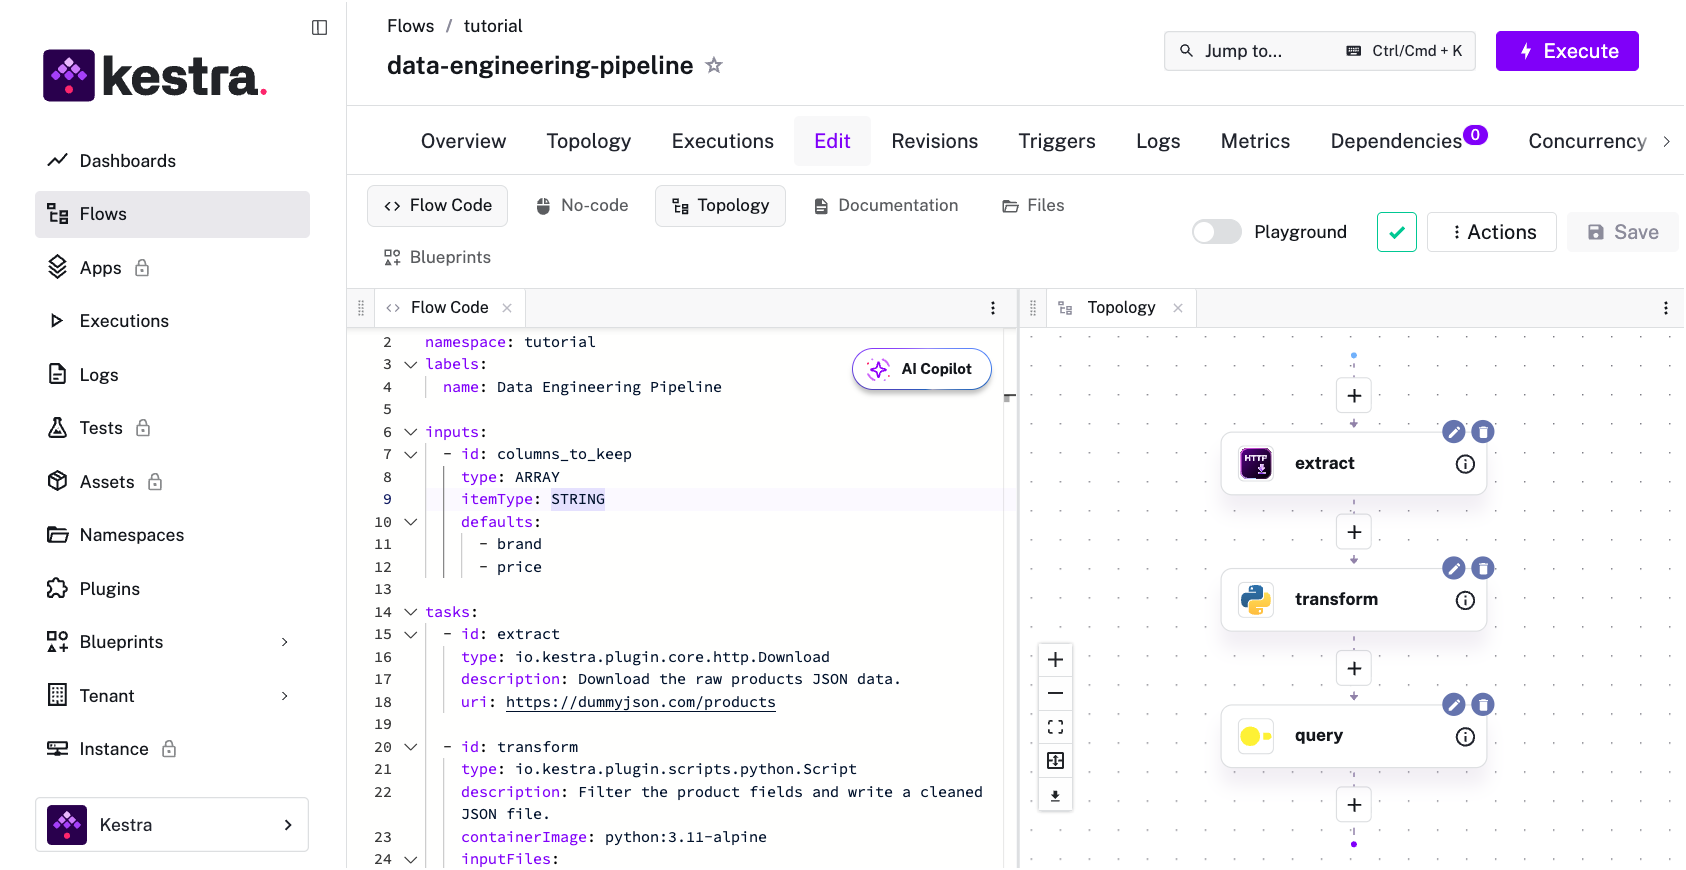
Task: Toggle the Flow Code view
Action: click(437, 205)
